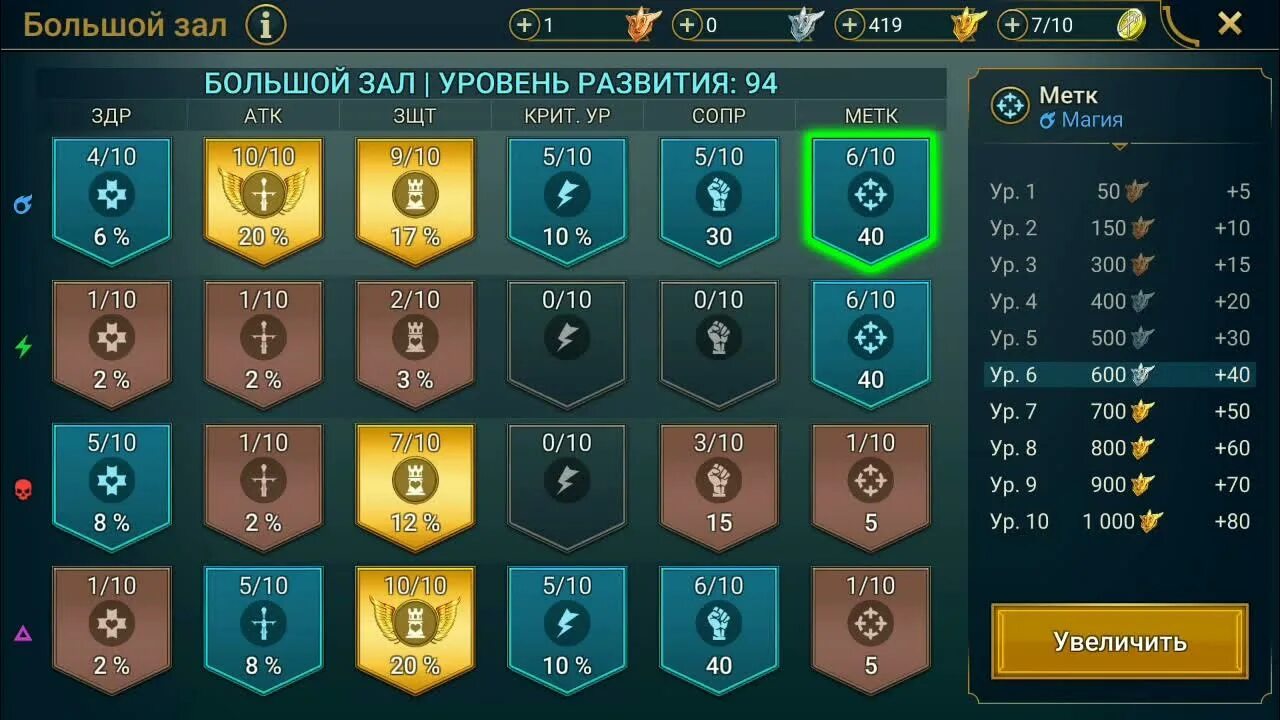Select the Force affinity red skull icon

(23, 490)
